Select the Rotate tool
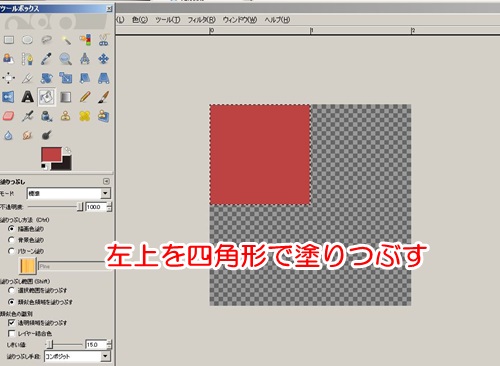This screenshot has height=366, width=500. pyautogui.click(x=46, y=78)
